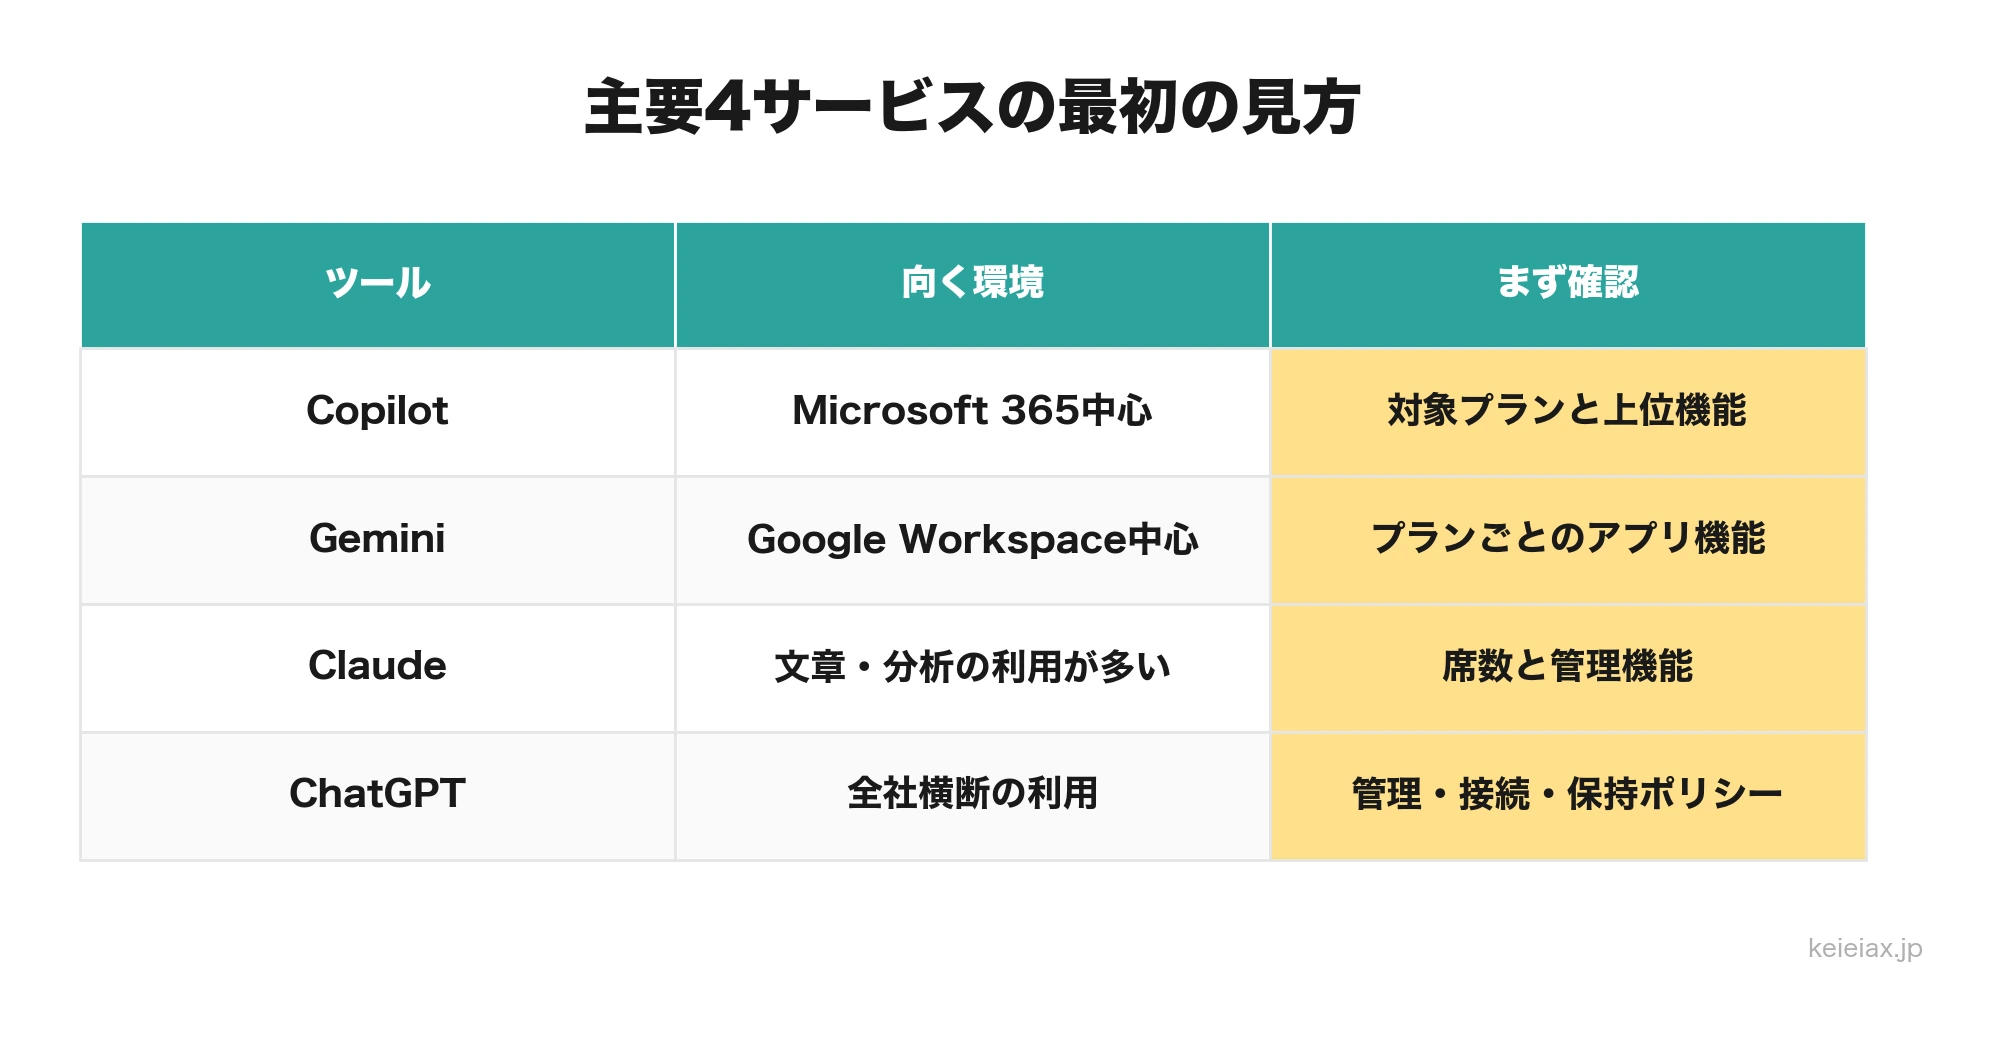Screen dimensions: 2003x1042
Task: Click the Gemini cell
Action: tap(378, 540)
